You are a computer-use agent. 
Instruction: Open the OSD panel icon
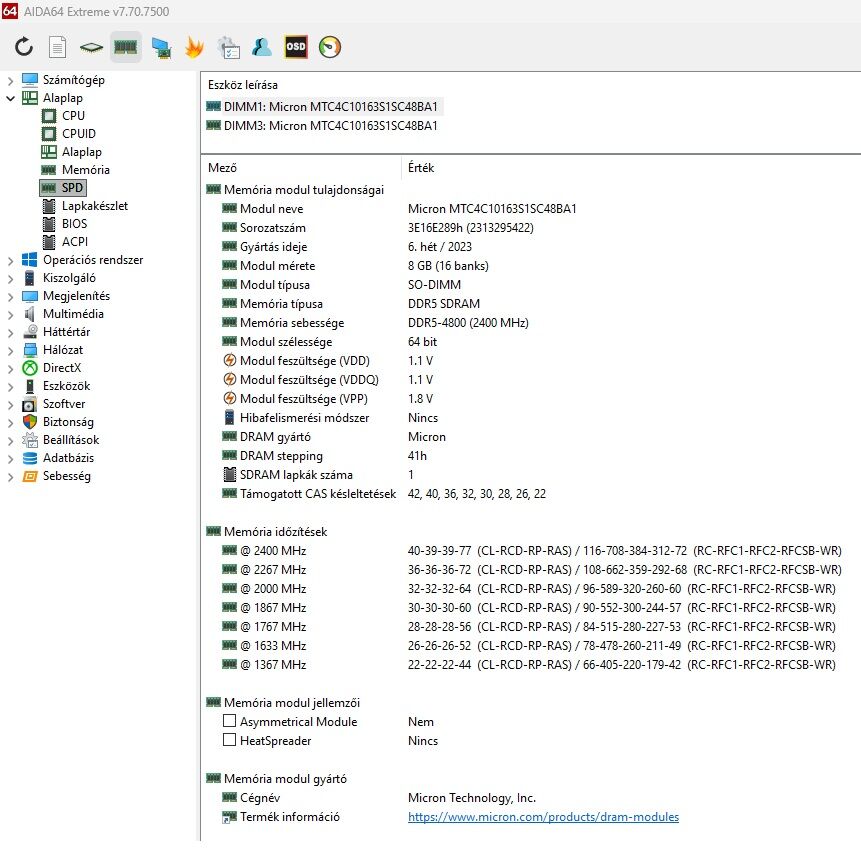[296, 47]
